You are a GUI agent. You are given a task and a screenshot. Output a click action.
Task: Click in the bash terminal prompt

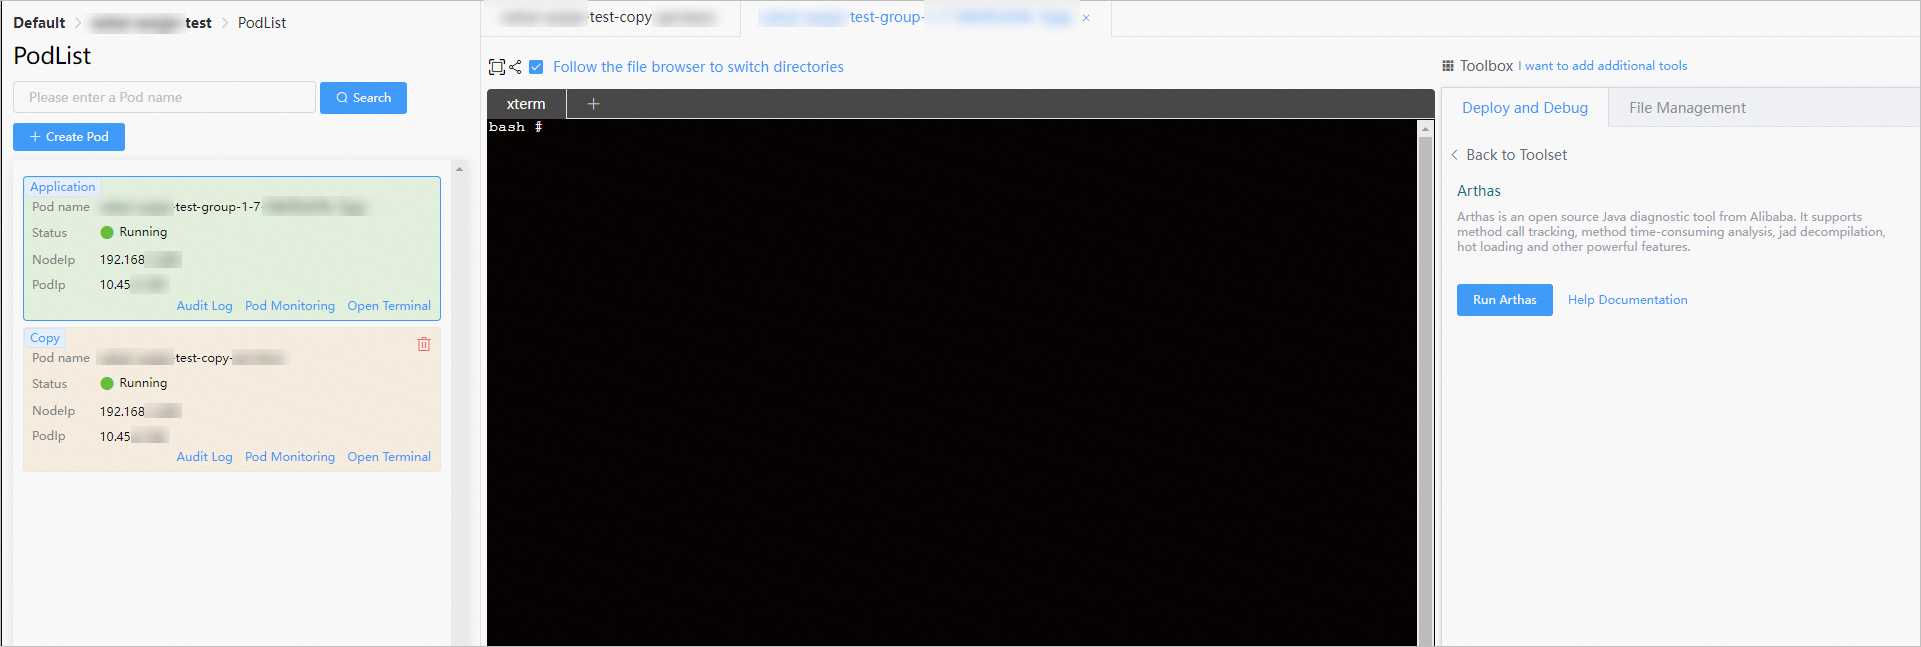[x=516, y=127]
